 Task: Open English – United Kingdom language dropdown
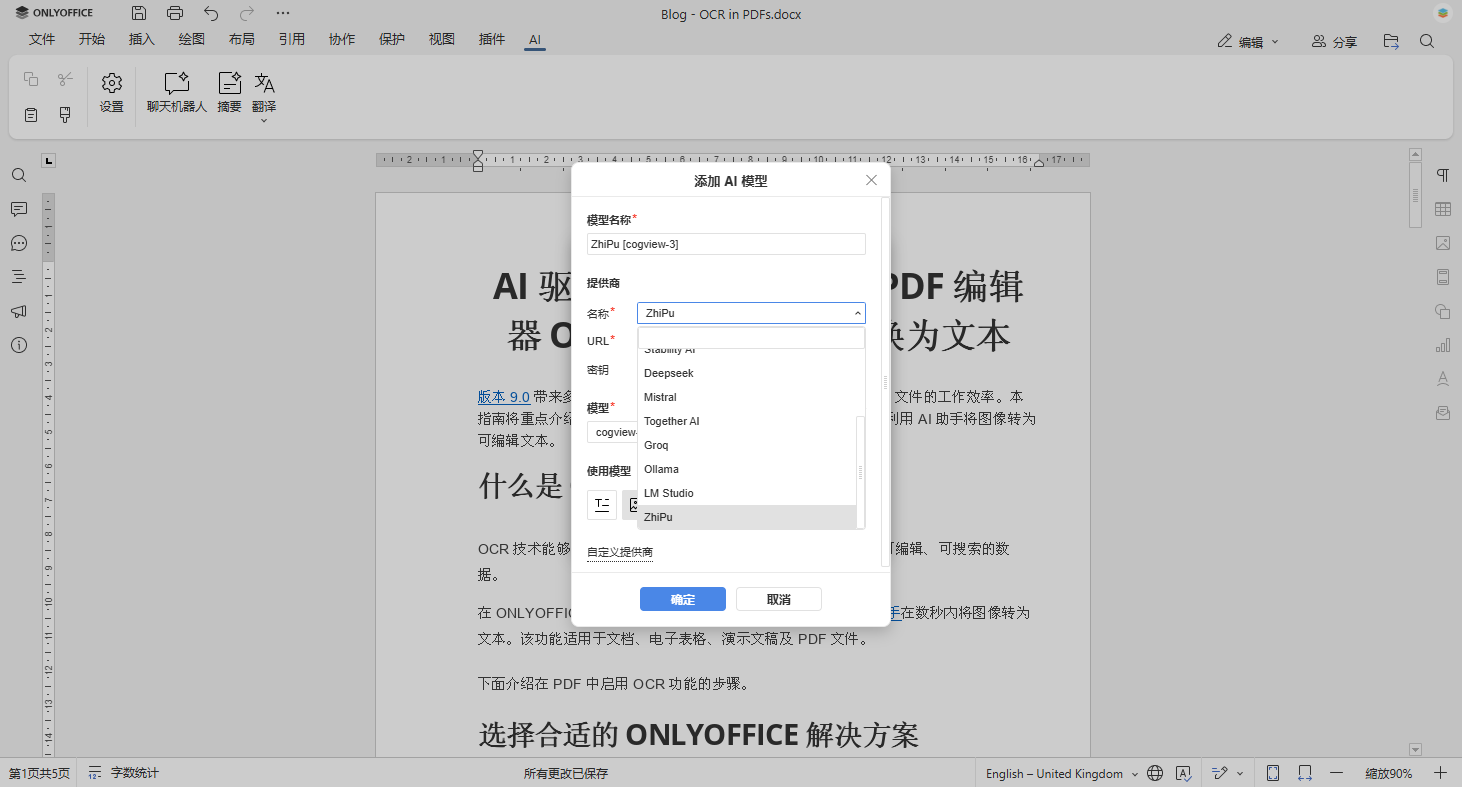pos(1061,773)
